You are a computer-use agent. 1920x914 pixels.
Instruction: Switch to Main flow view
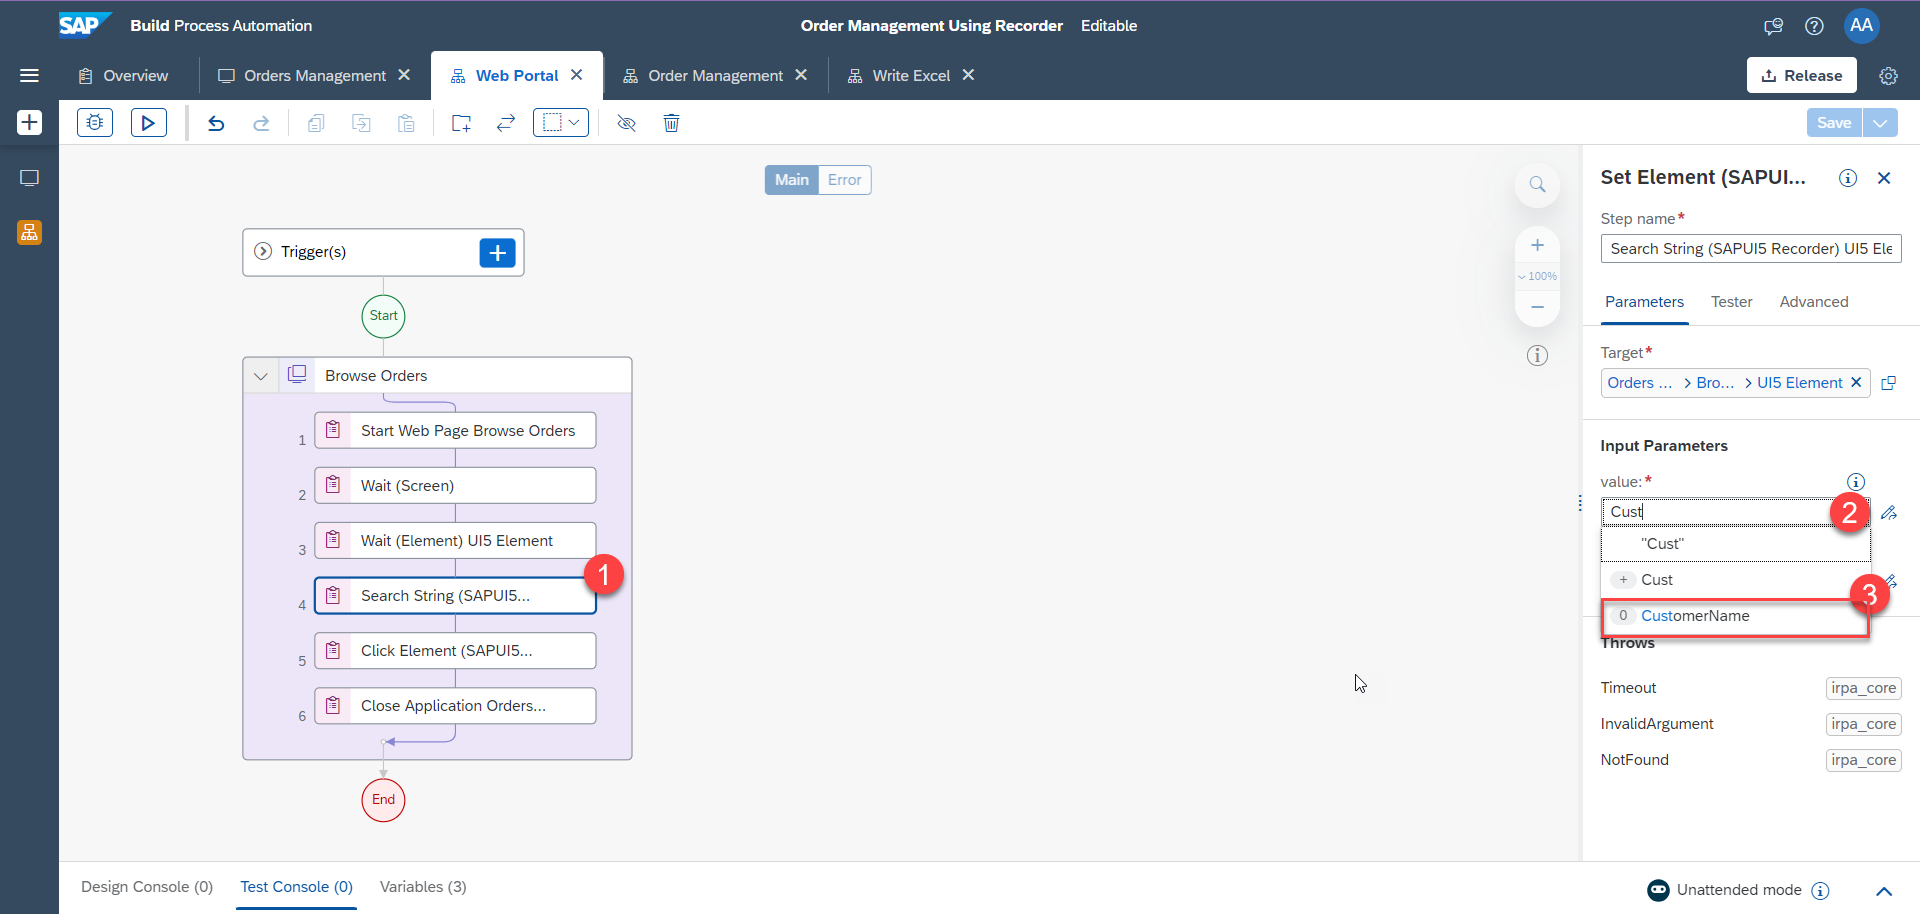point(792,180)
